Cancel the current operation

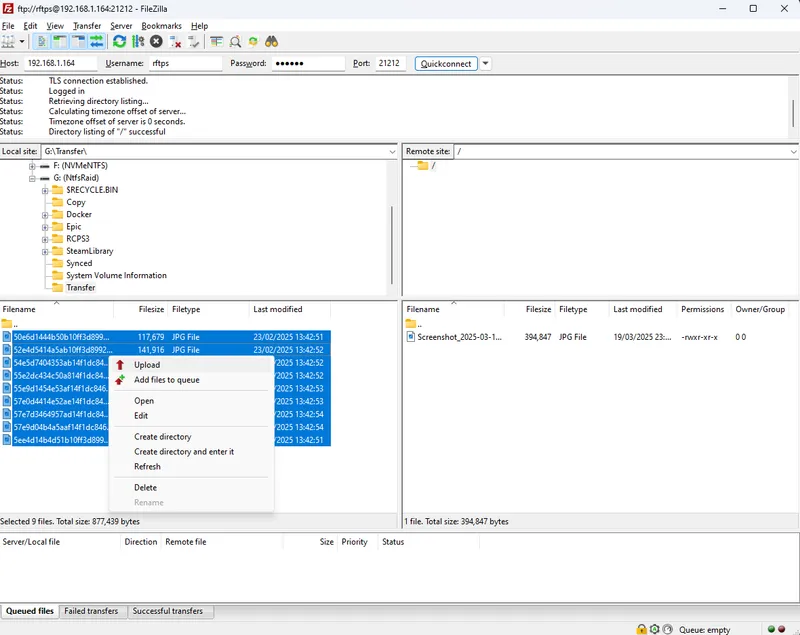click(x=154, y=42)
